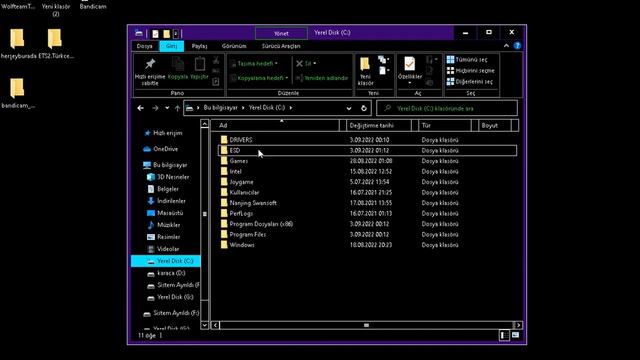Open the bandicam_ folder on the desktop
640x360 pixels.
point(17,93)
